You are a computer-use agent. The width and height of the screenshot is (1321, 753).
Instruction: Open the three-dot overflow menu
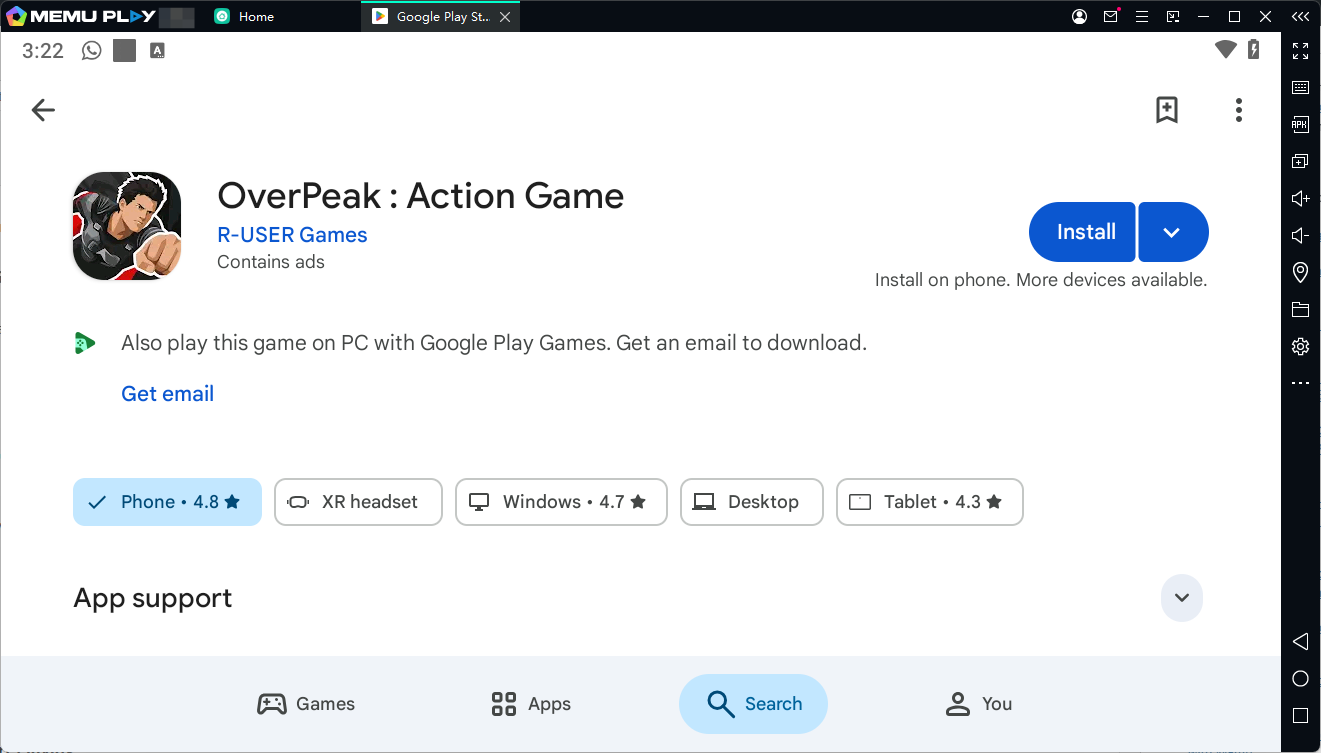pos(1239,110)
